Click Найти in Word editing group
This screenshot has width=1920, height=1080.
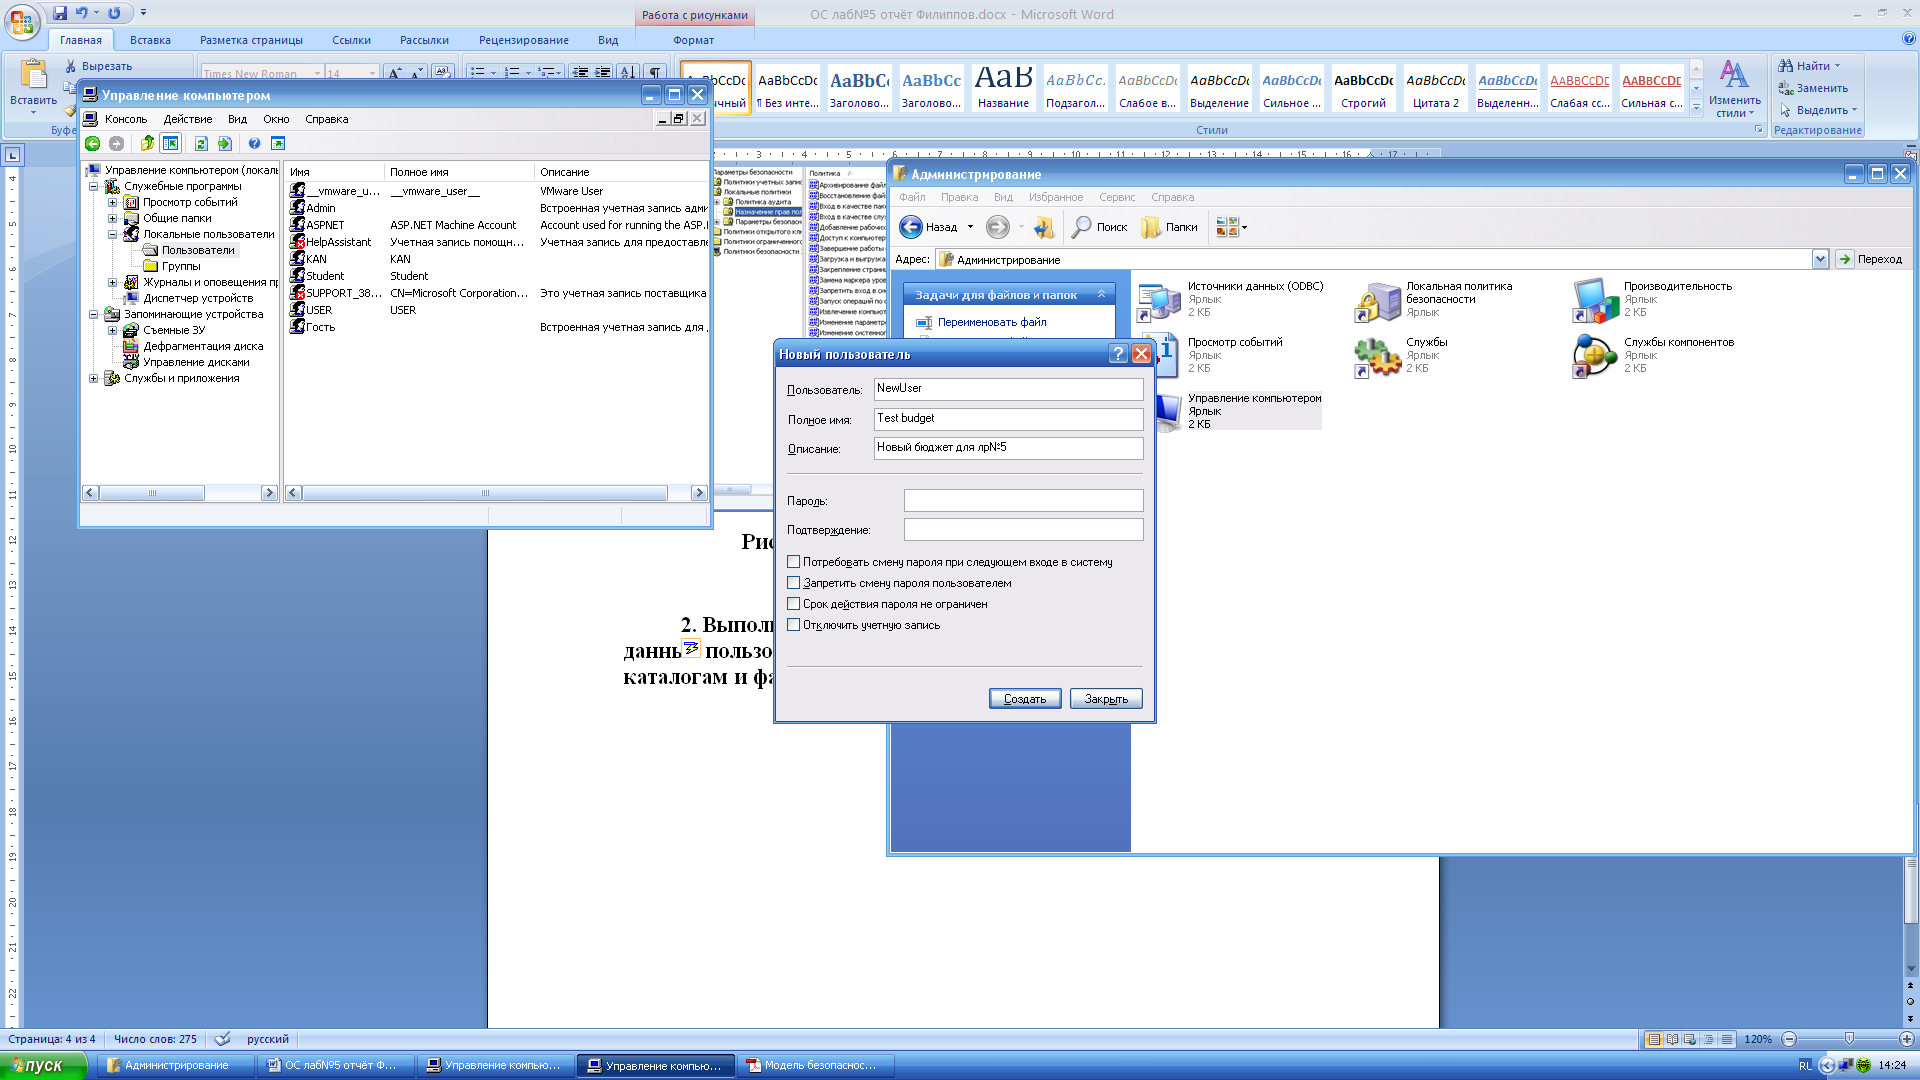tap(1809, 66)
